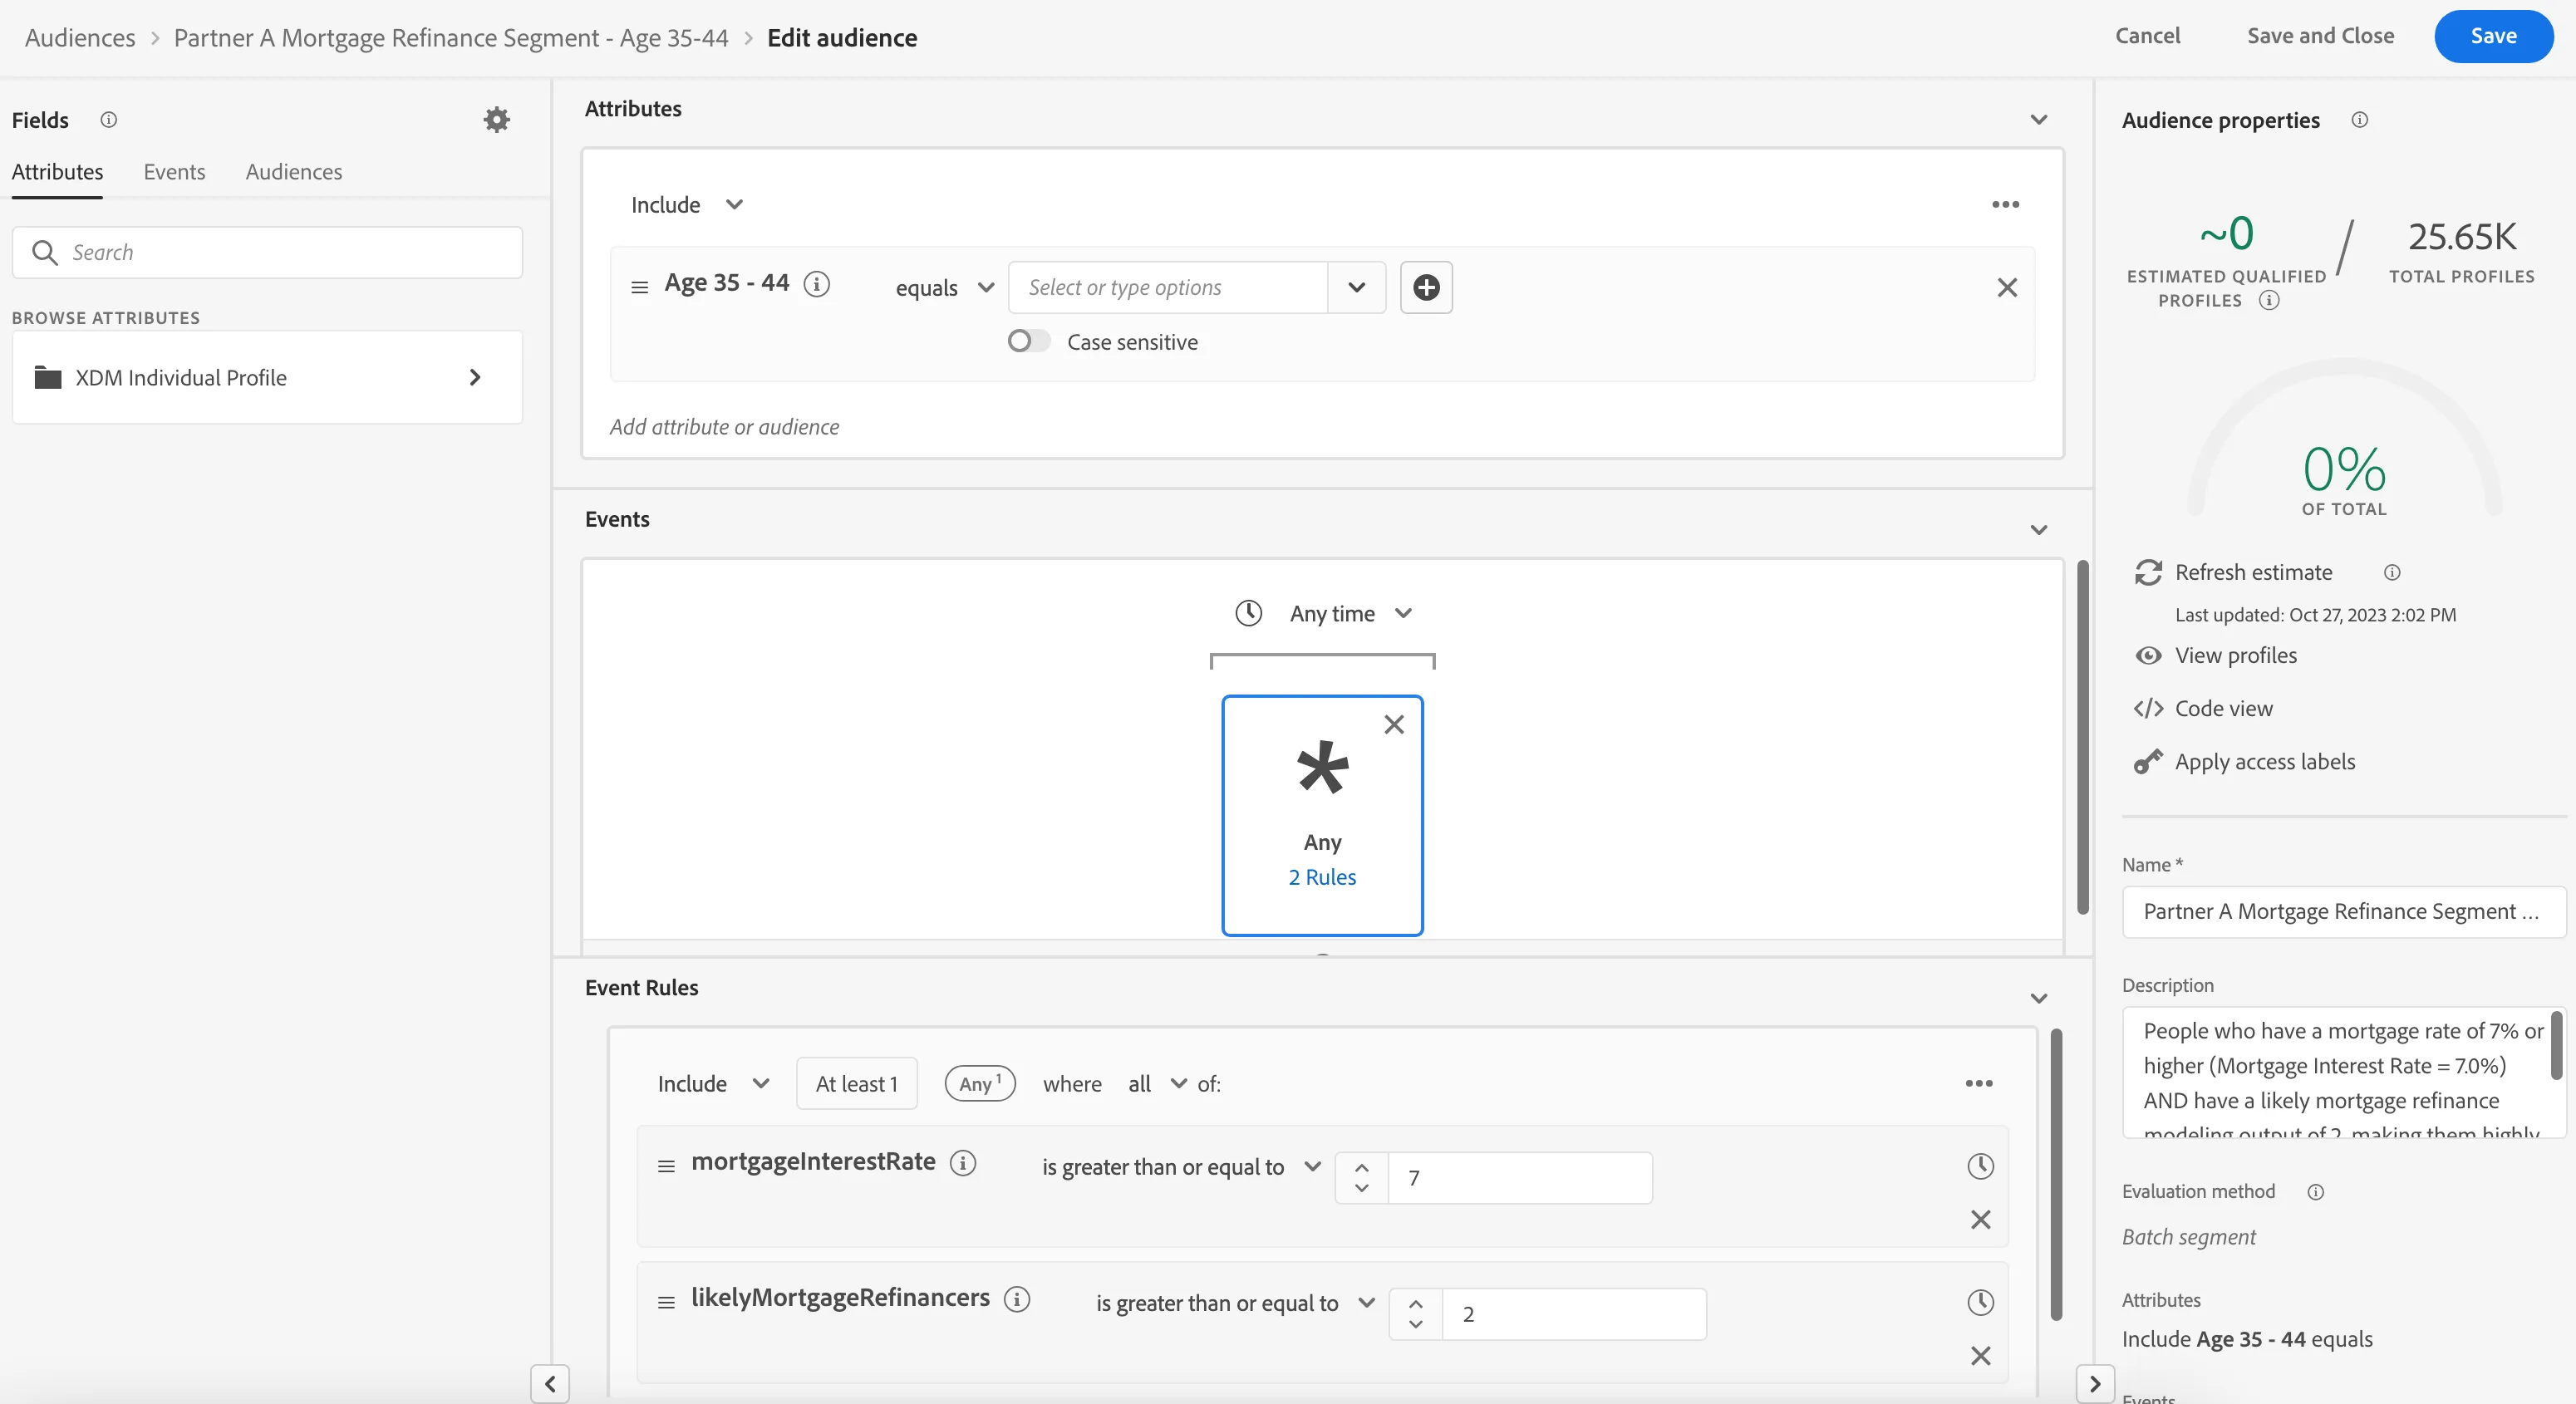Viewport: 2576px width, 1404px height.
Task: Open the where all dropdown
Action: (x=1157, y=1084)
